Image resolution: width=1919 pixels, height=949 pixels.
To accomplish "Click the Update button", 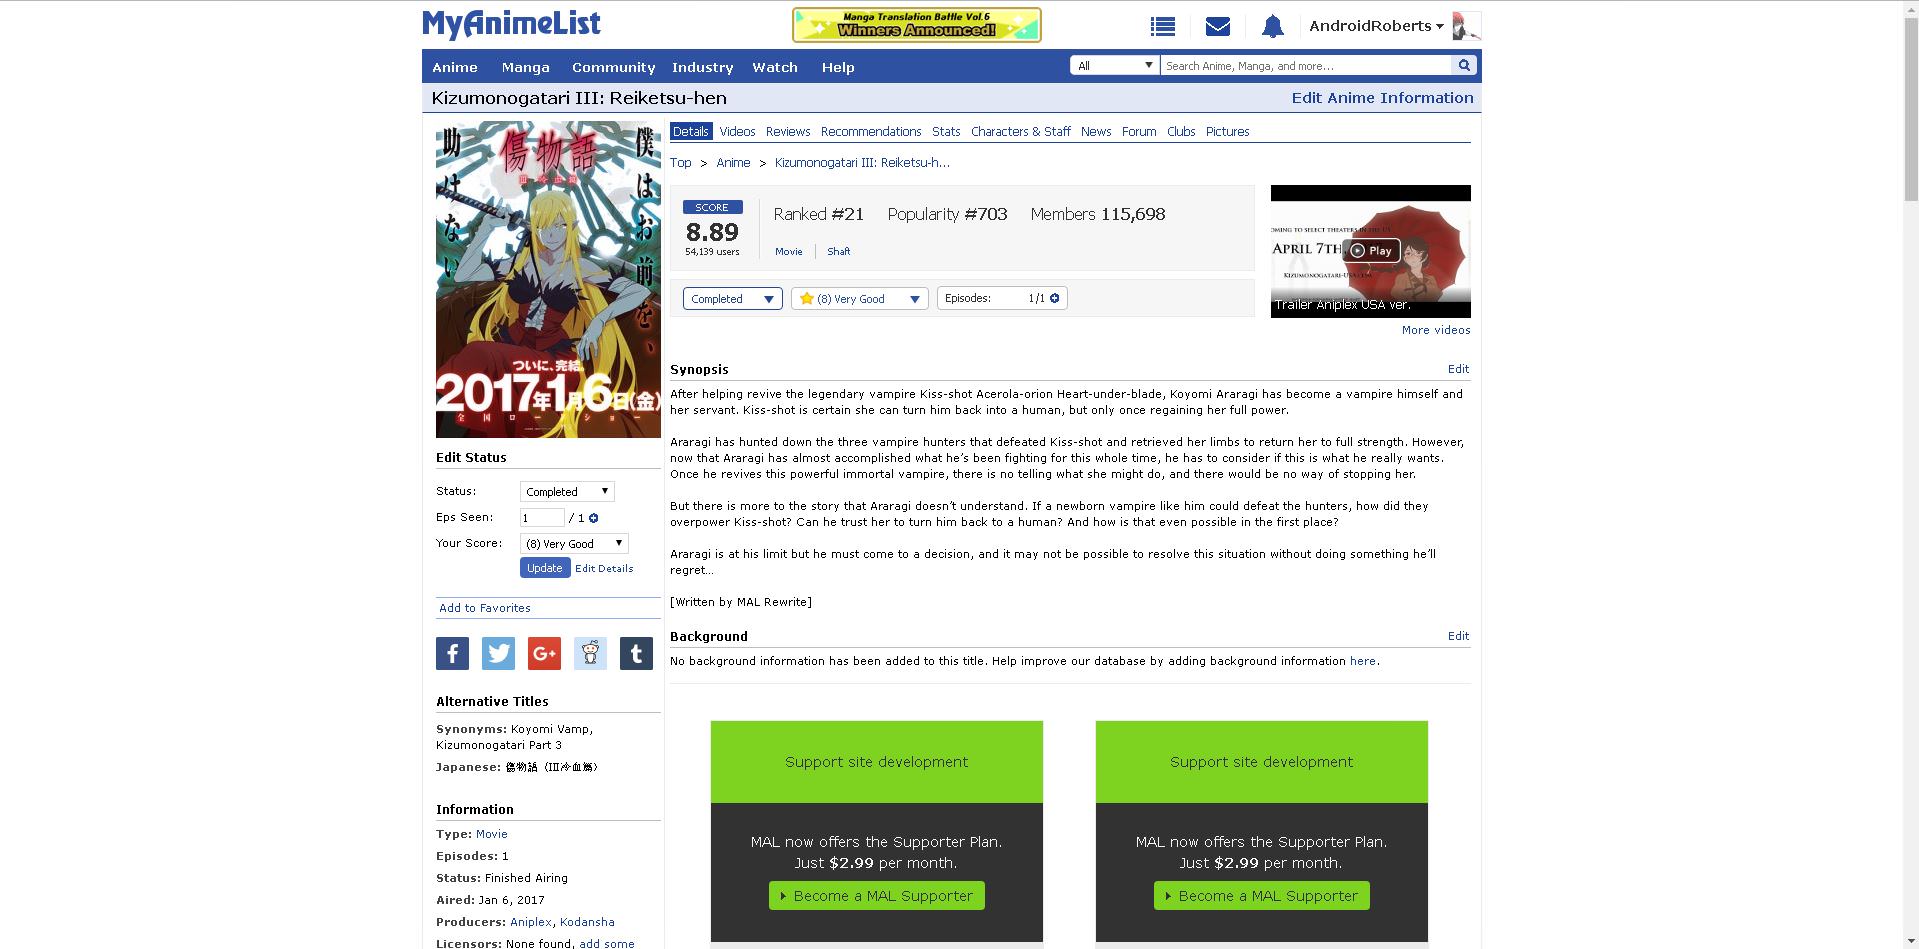I will [x=545, y=568].
